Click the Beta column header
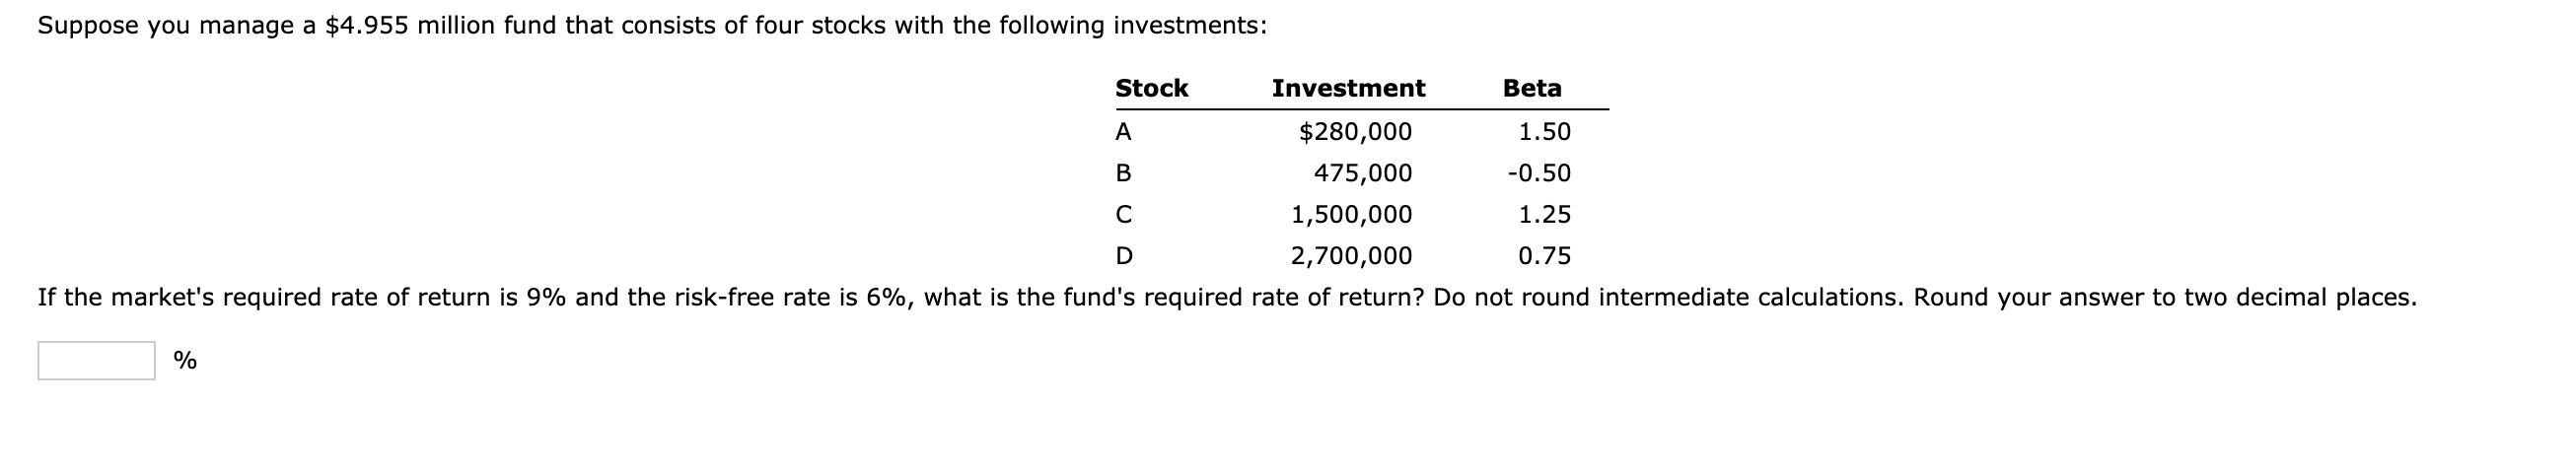The image size is (2576, 475). 1531,88
